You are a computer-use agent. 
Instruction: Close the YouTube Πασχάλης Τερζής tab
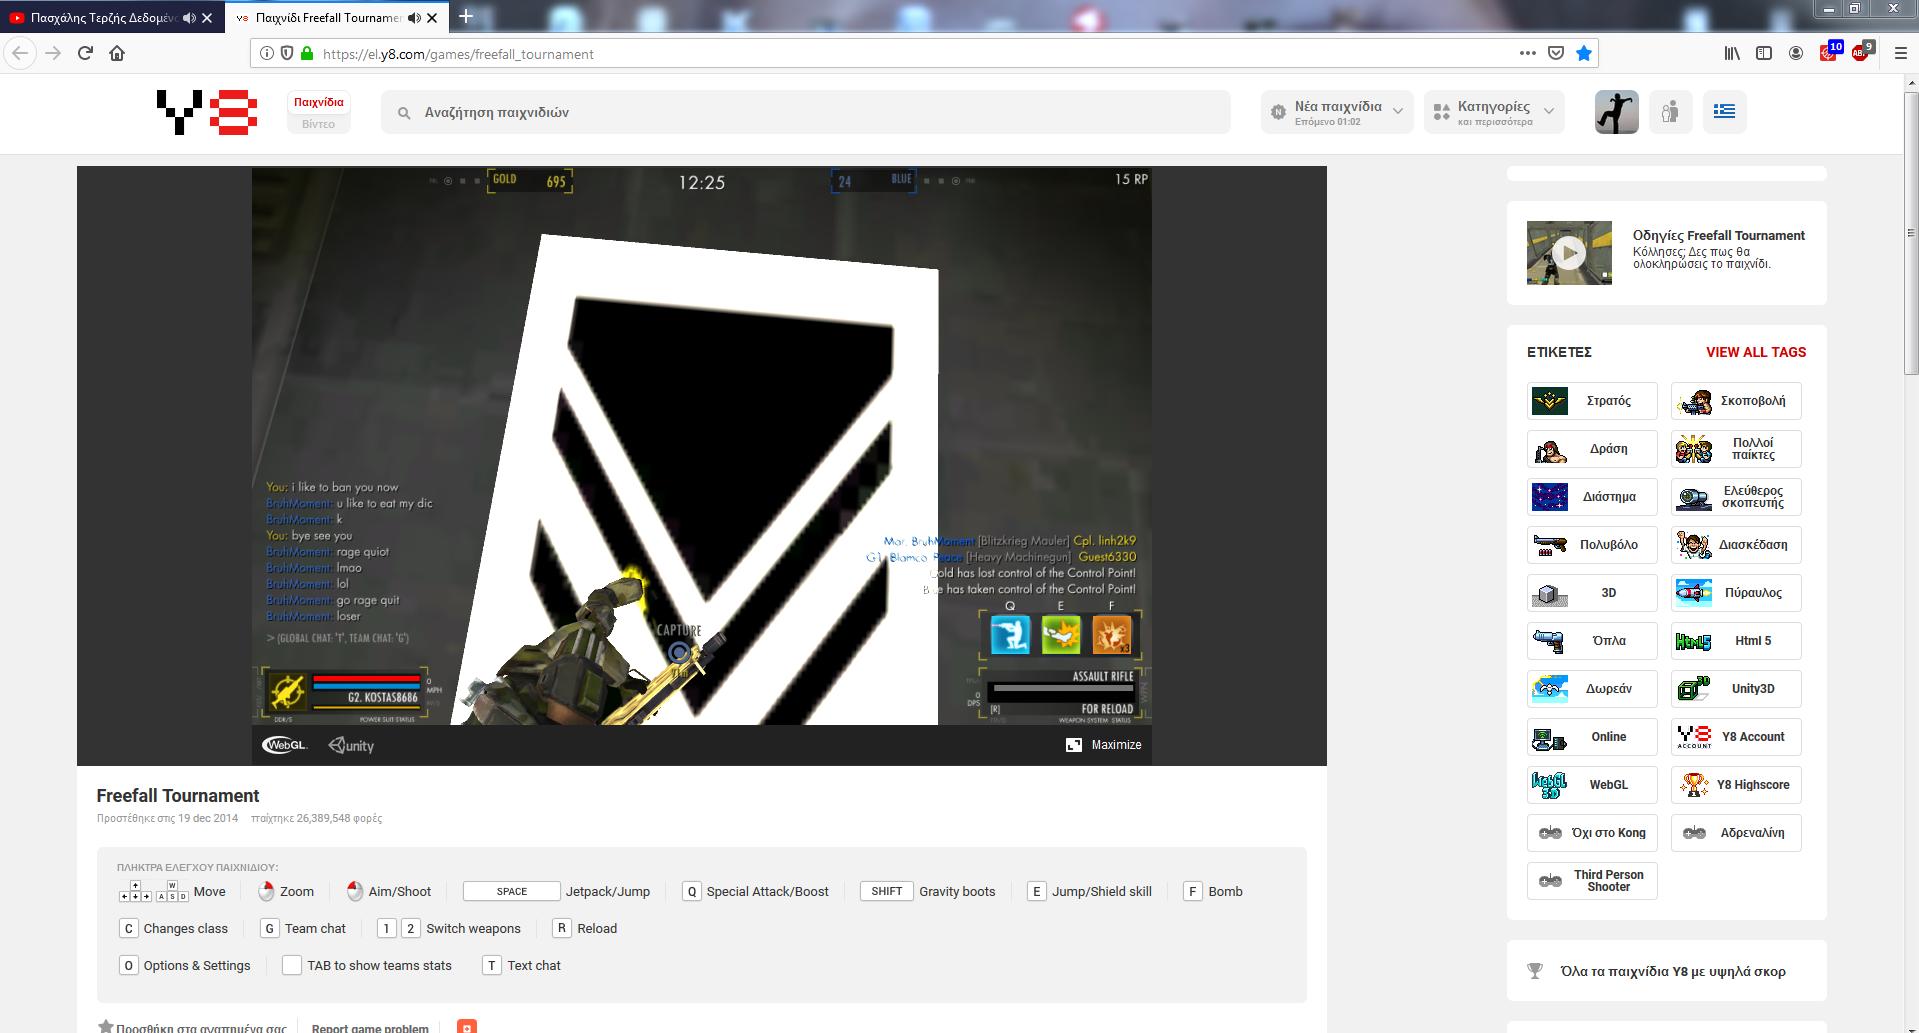point(207,17)
